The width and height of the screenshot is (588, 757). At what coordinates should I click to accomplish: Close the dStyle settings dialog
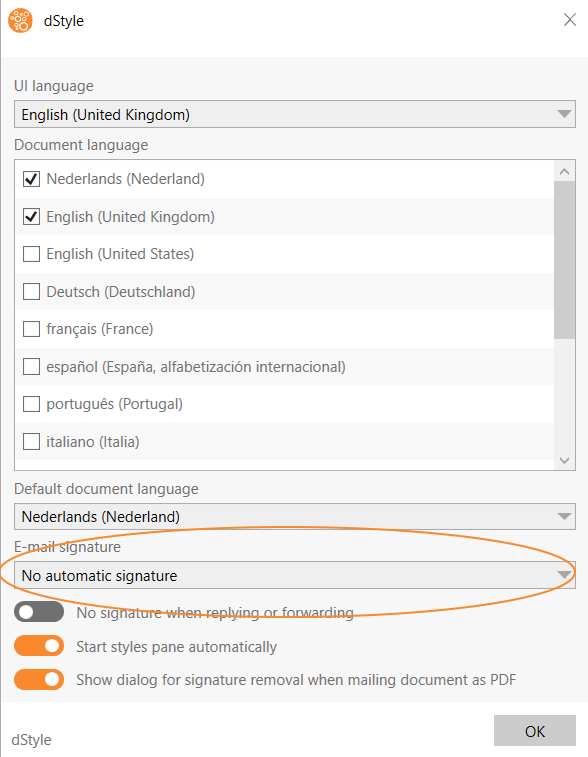pos(570,20)
